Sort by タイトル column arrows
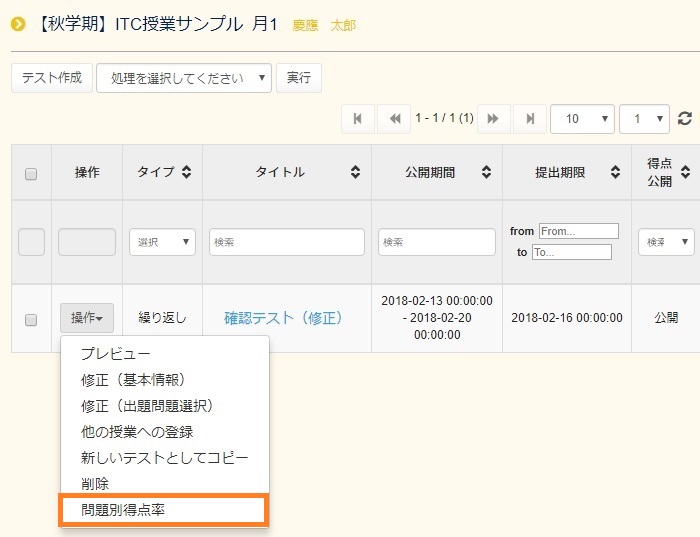The image size is (700, 537). coord(355,172)
